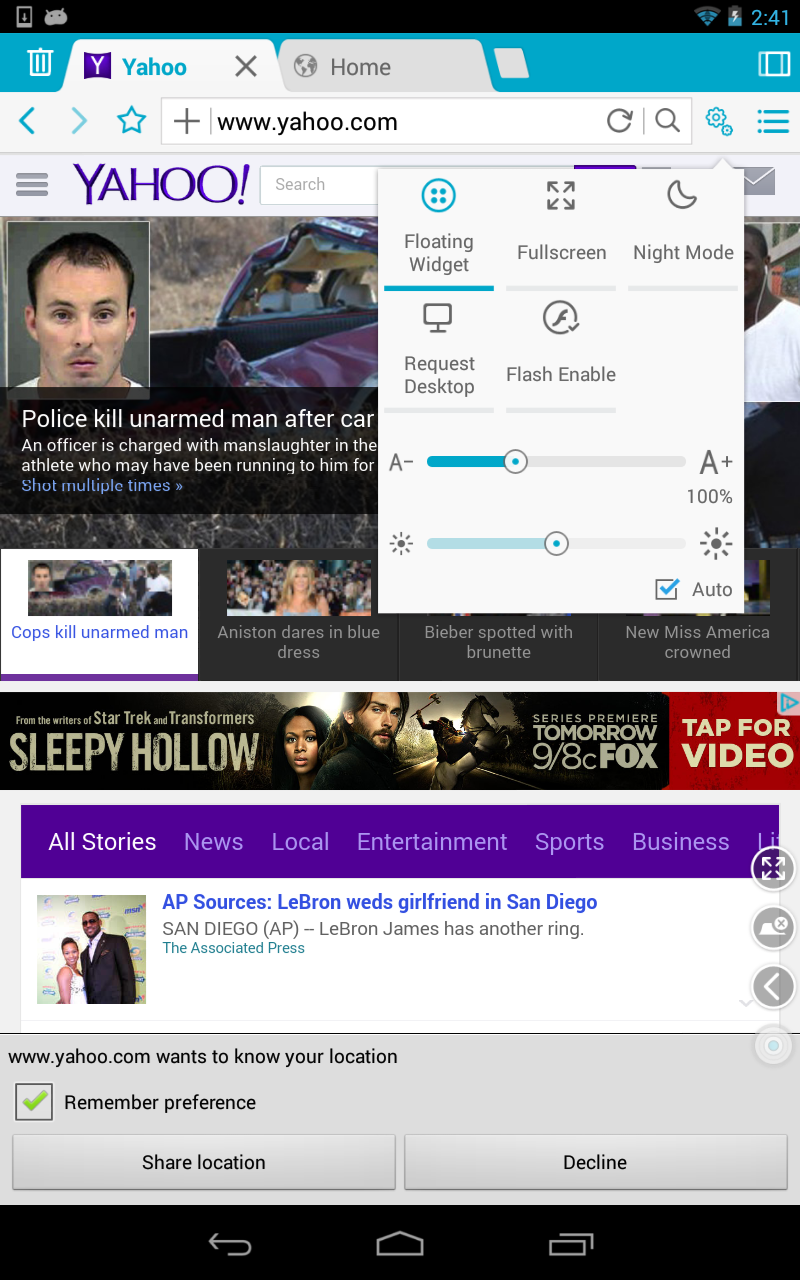This screenshot has width=800, height=1280.
Task: Open the LeBron wedding photo thumbnail
Action: pos(91,949)
